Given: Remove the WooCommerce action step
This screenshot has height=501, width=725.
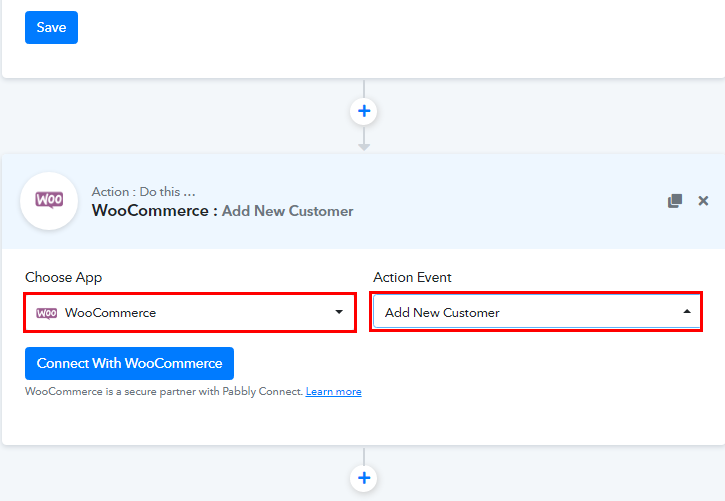Looking at the screenshot, I should point(703,201).
